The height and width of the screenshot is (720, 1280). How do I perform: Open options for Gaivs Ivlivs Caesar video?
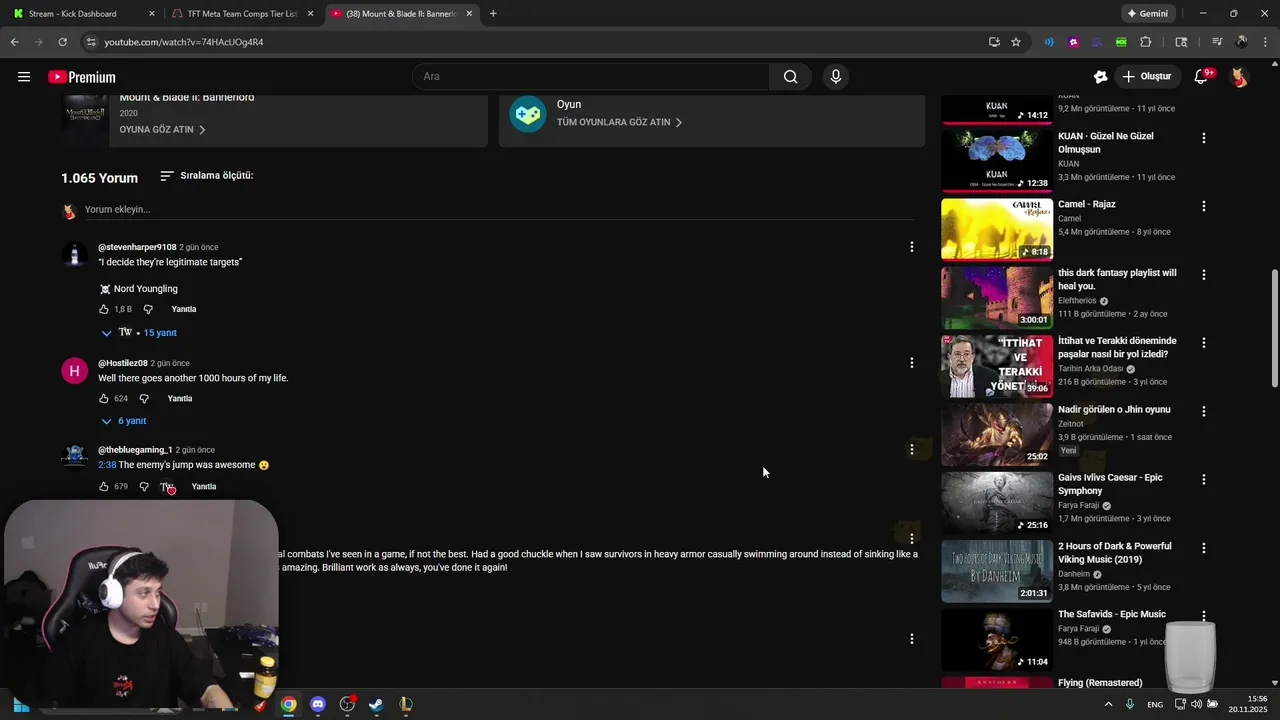(1204, 479)
